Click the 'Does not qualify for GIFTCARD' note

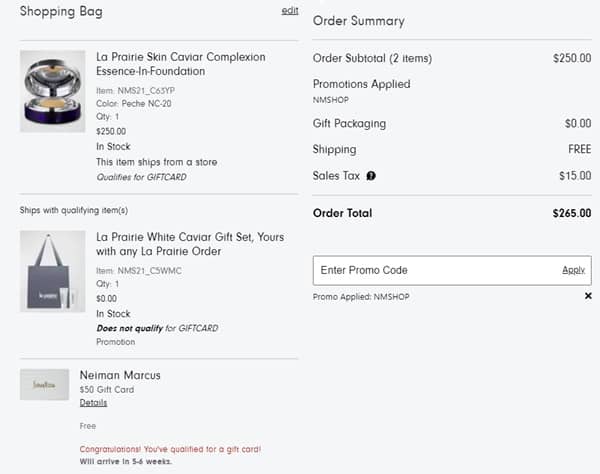coord(157,328)
